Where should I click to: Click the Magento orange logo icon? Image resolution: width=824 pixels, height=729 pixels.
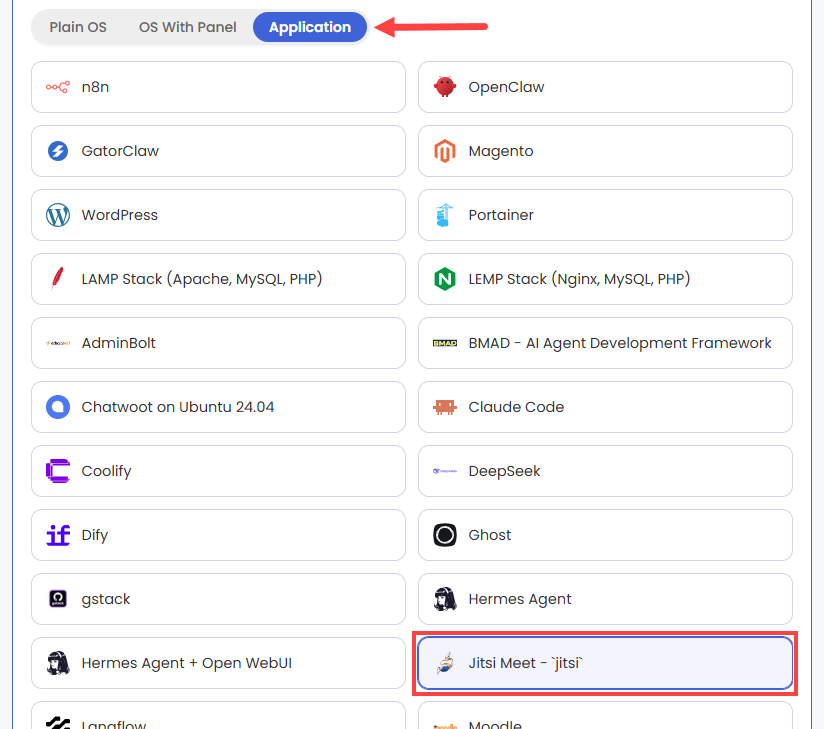coord(445,151)
